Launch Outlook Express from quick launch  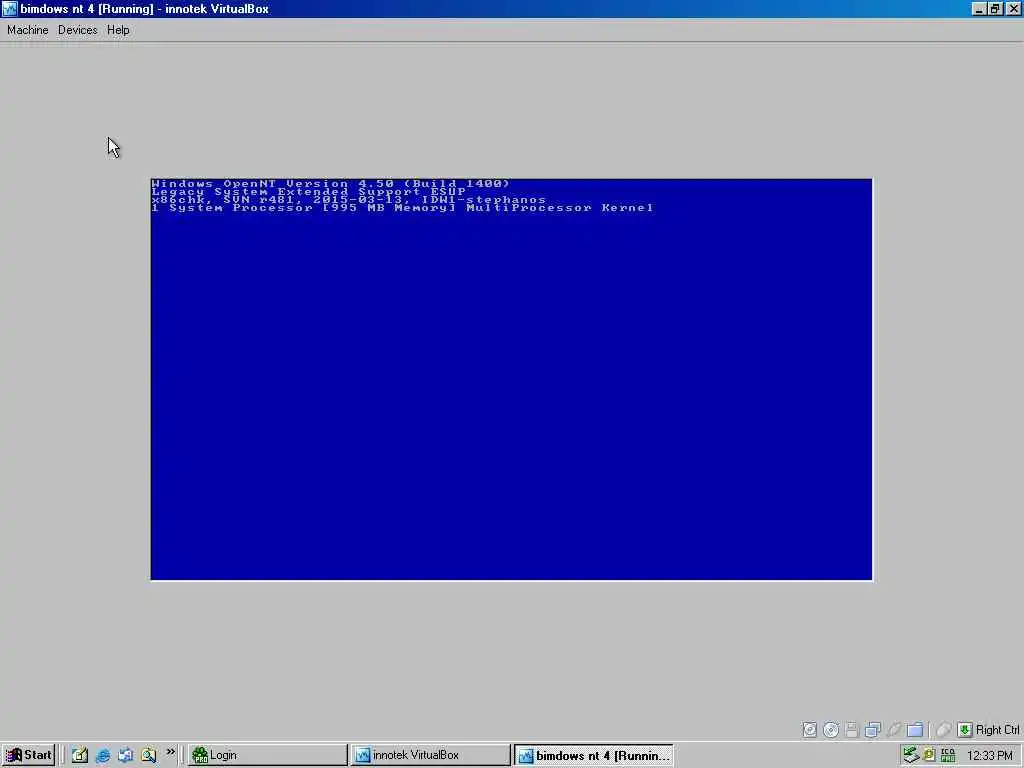[125, 755]
